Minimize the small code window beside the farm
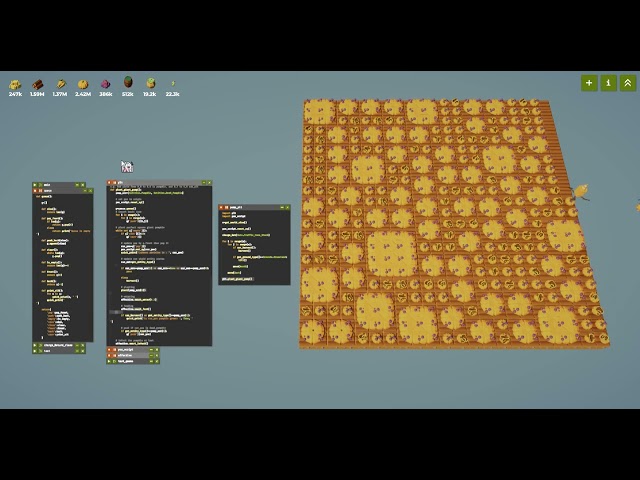The height and width of the screenshot is (480, 640). click(x=282, y=207)
